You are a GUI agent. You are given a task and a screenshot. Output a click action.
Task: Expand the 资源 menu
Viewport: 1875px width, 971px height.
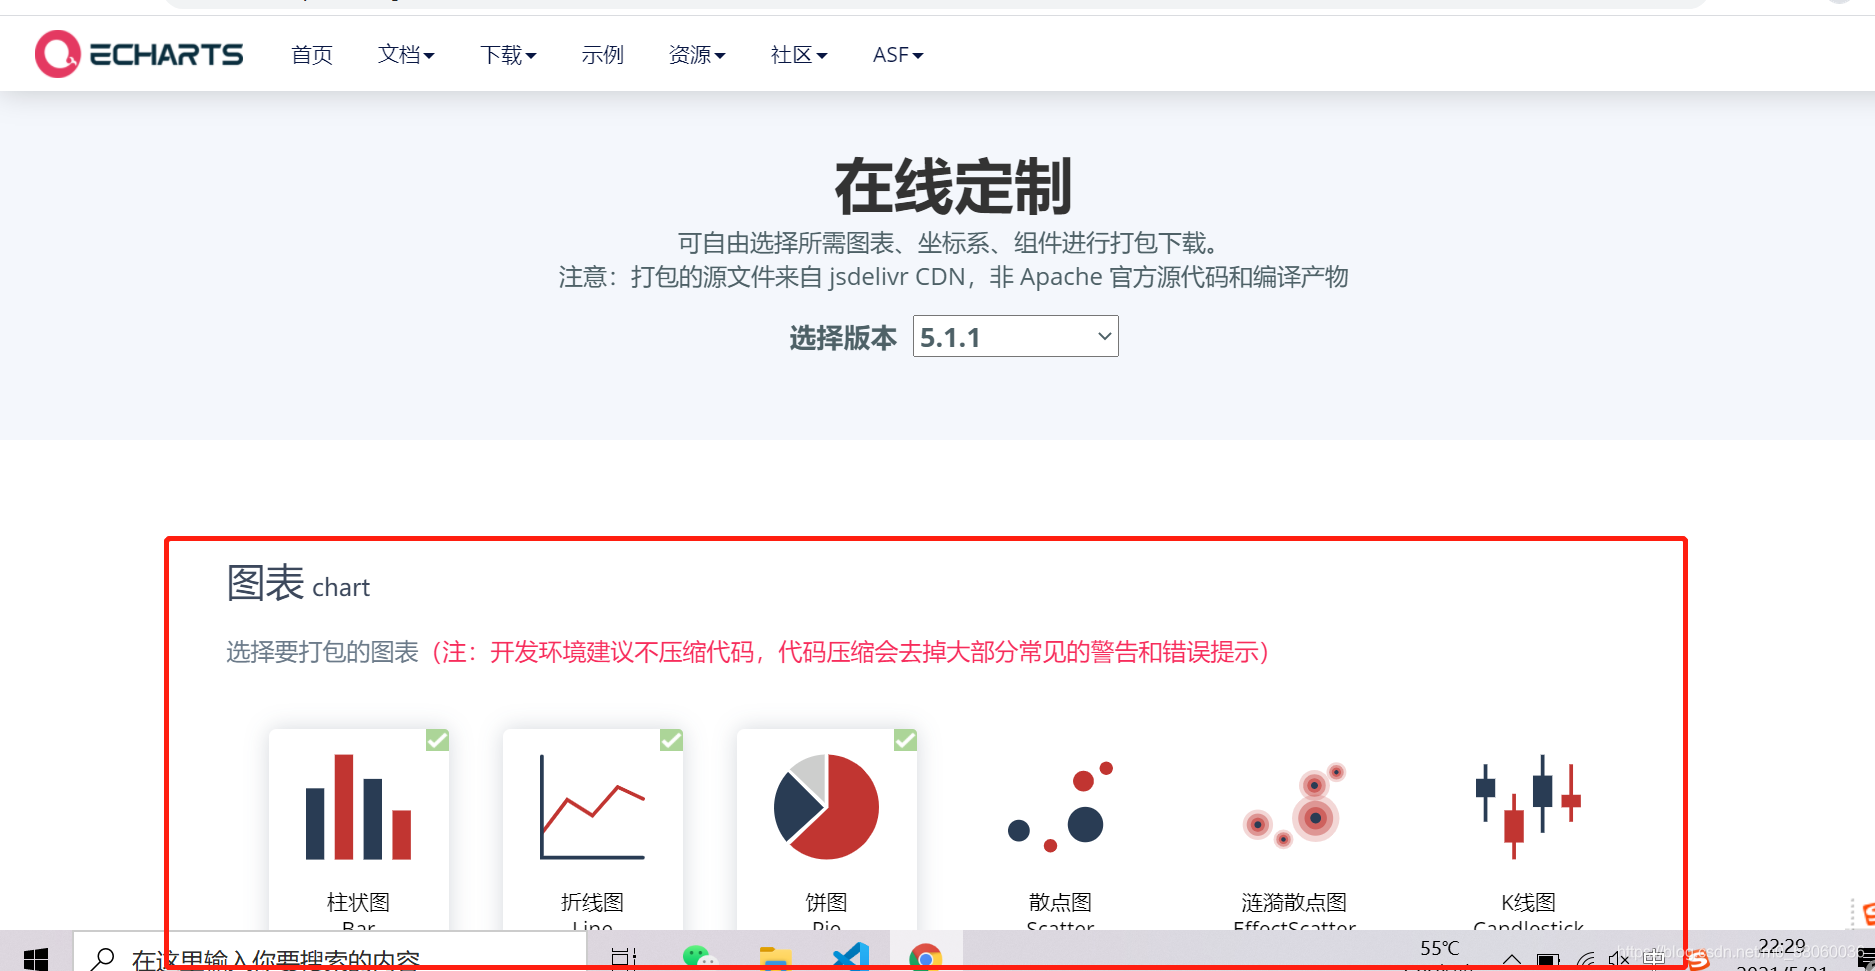point(697,55)
